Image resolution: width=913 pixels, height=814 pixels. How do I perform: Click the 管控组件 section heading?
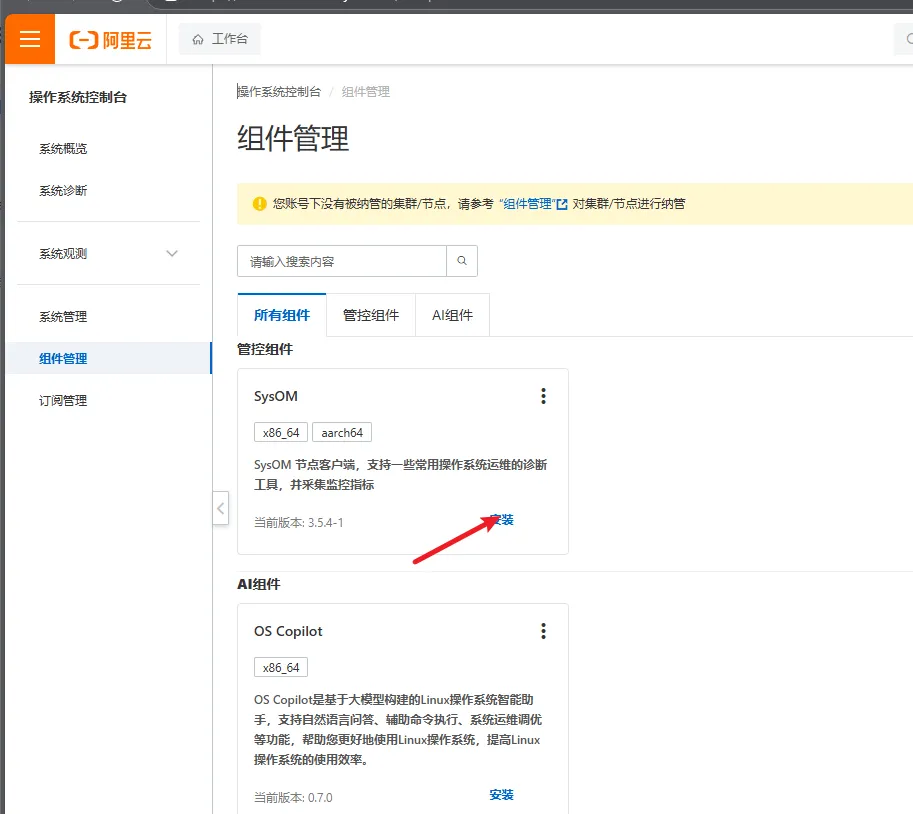[x=265, y=349]
